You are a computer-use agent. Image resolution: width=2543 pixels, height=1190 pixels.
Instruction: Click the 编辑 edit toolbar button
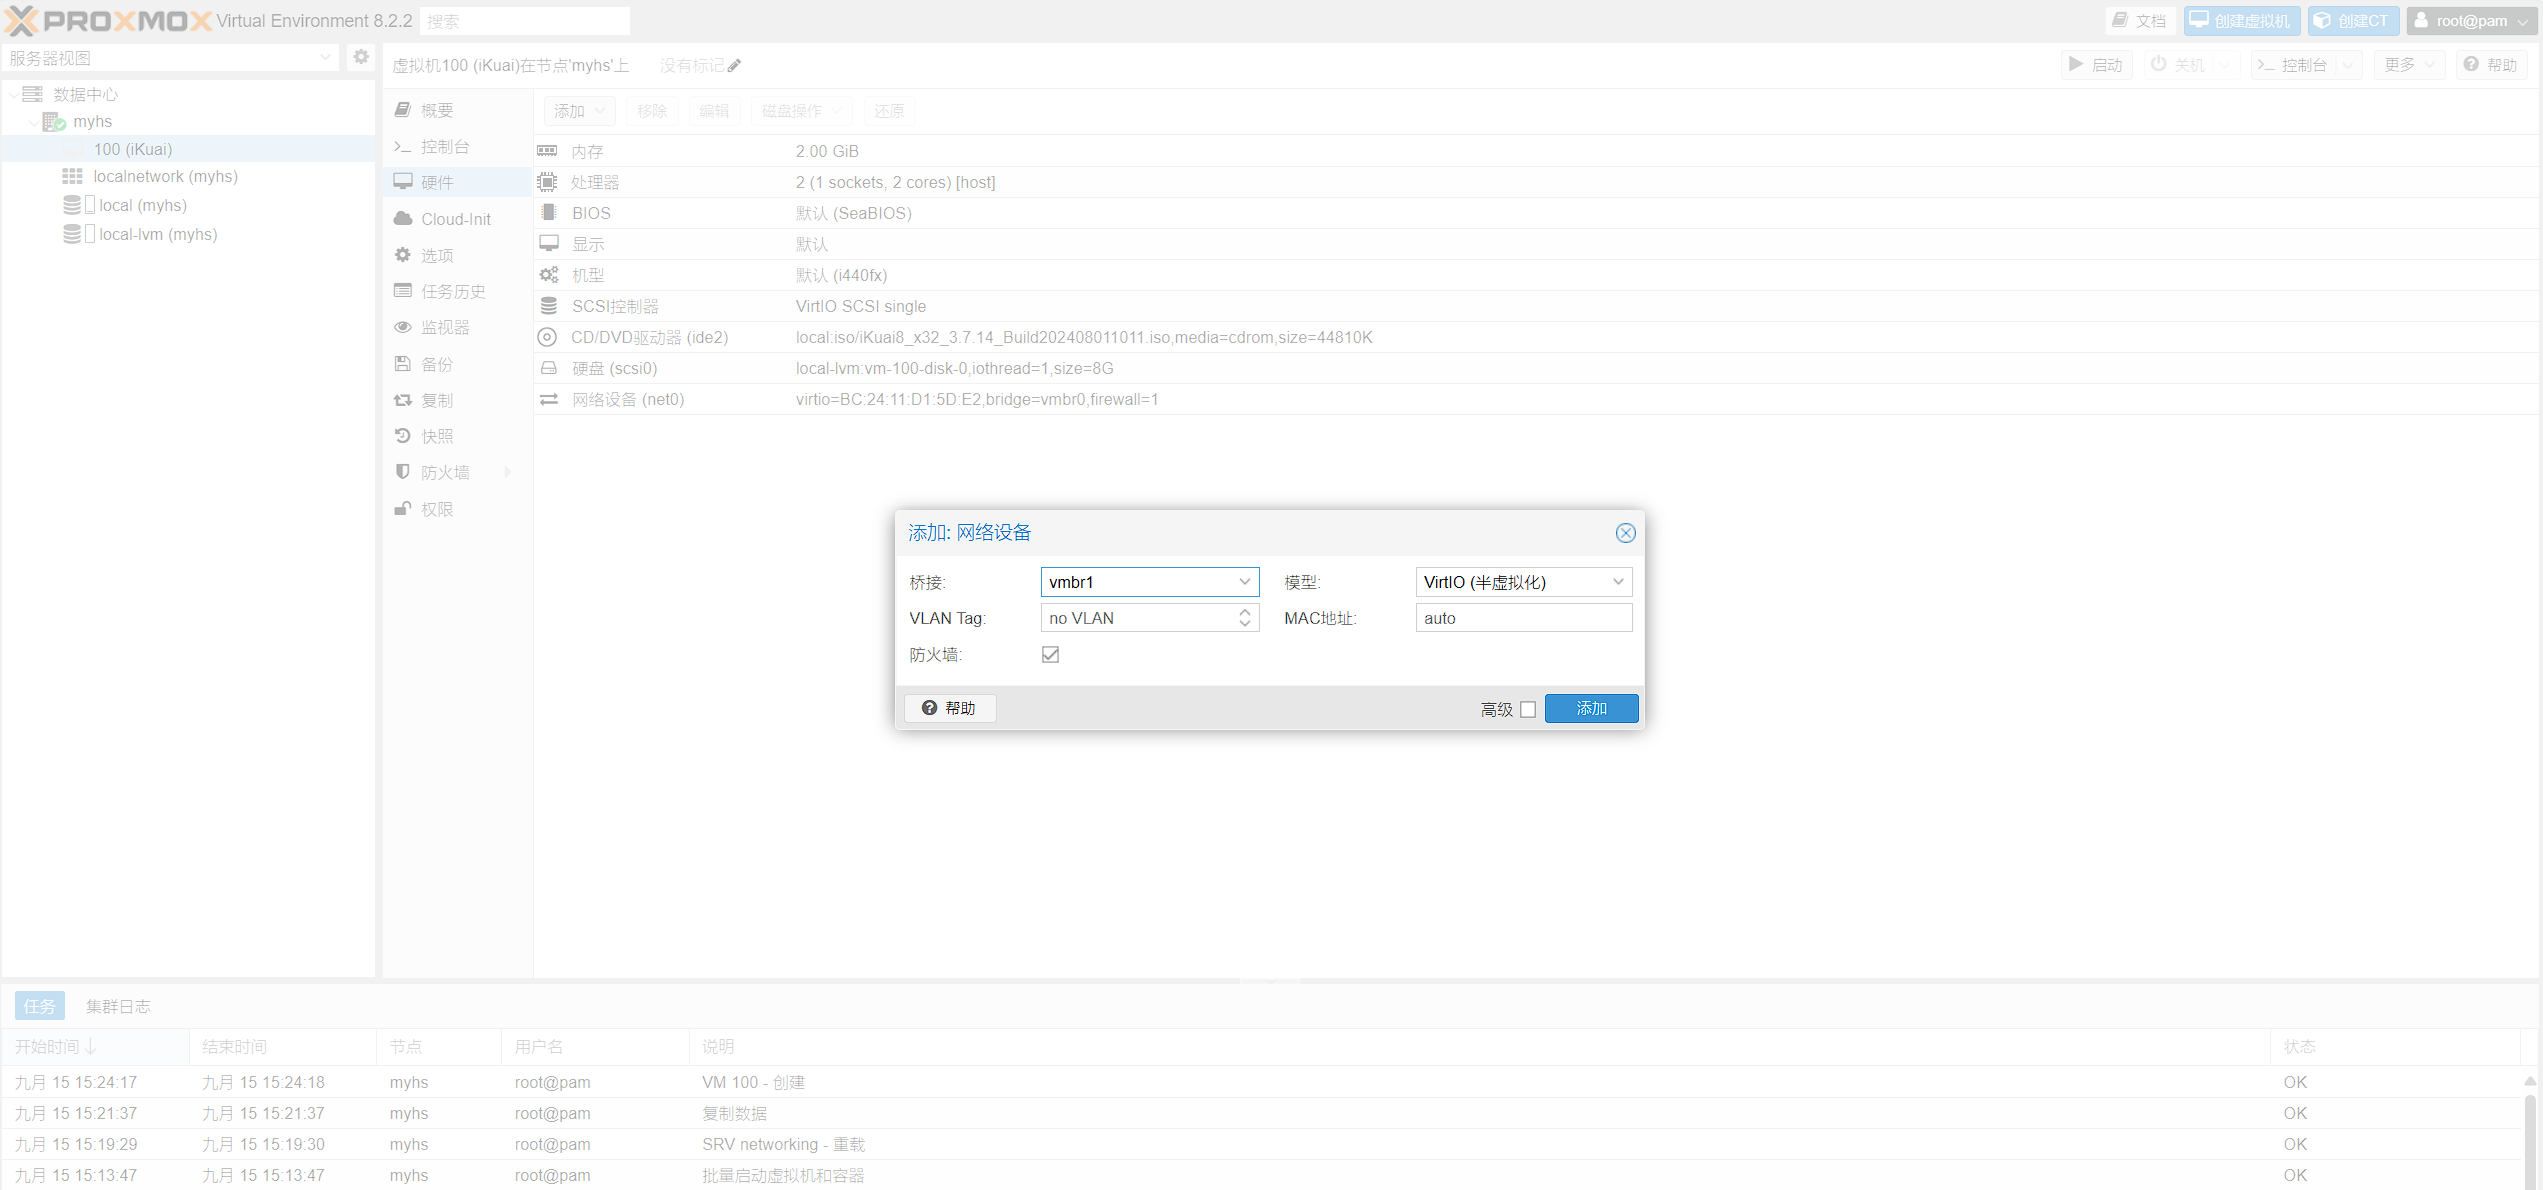point(714,111)
